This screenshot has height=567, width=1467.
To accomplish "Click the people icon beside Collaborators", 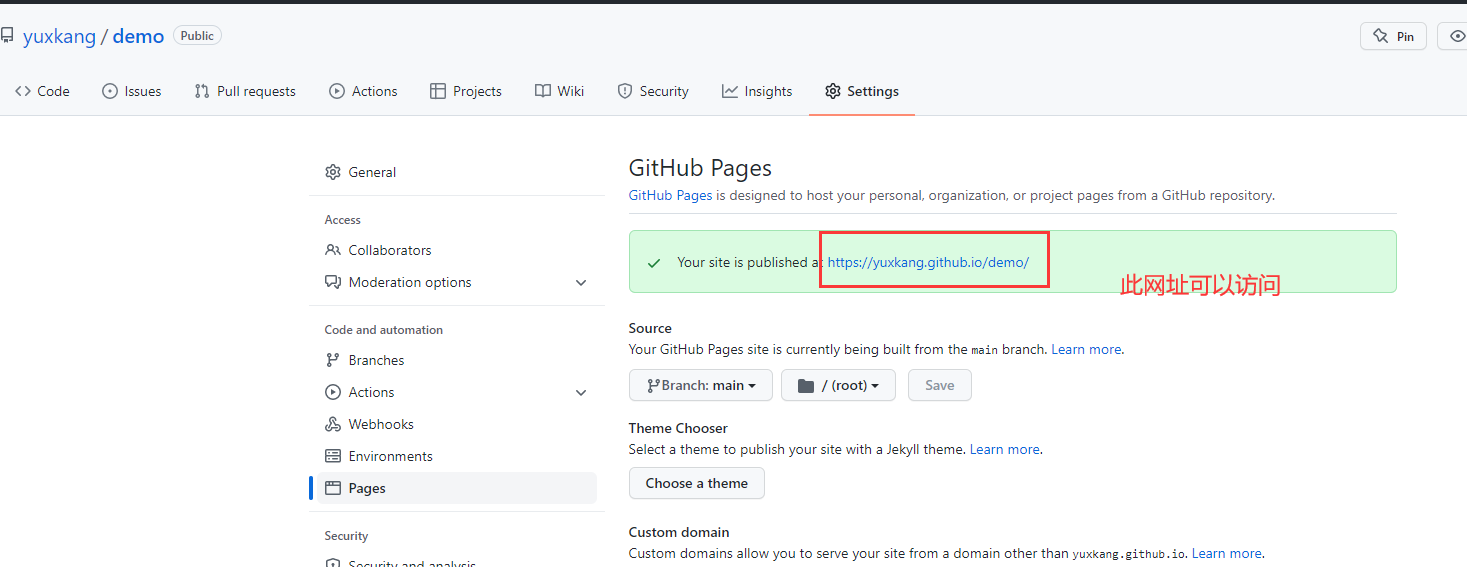I will pyautogui.click(x=333, y=250).
